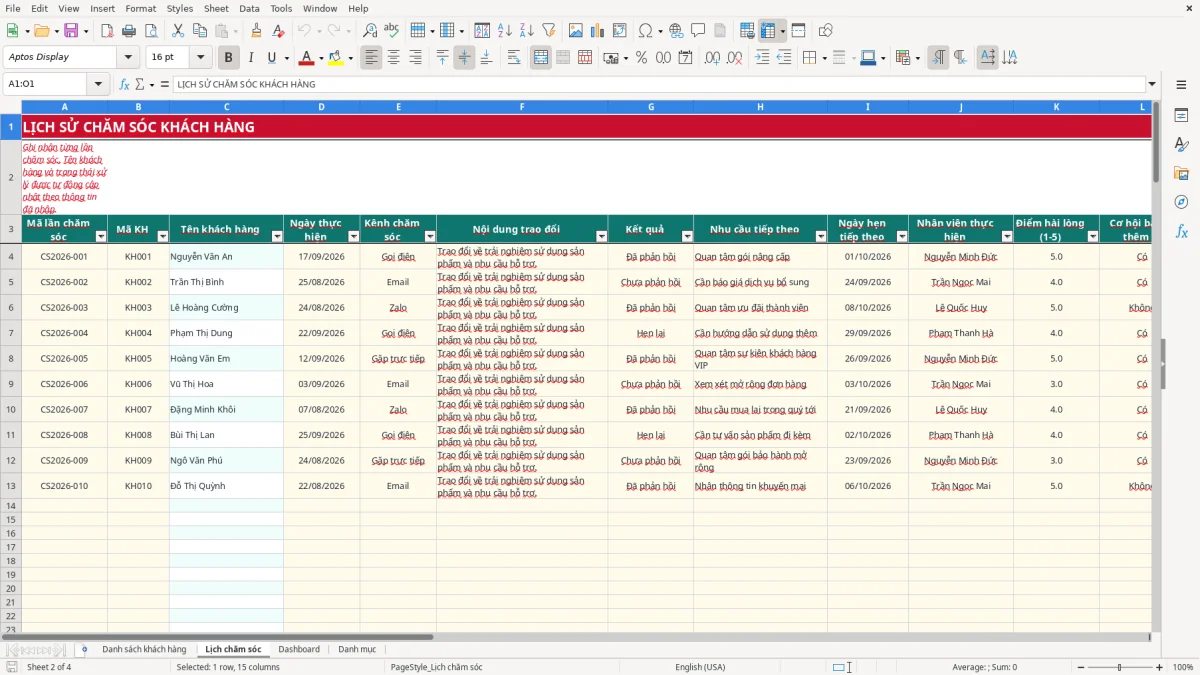The image size is (1200, 675).
Task: Expand the formula bar arrow
Action: tap(1152, 84)
